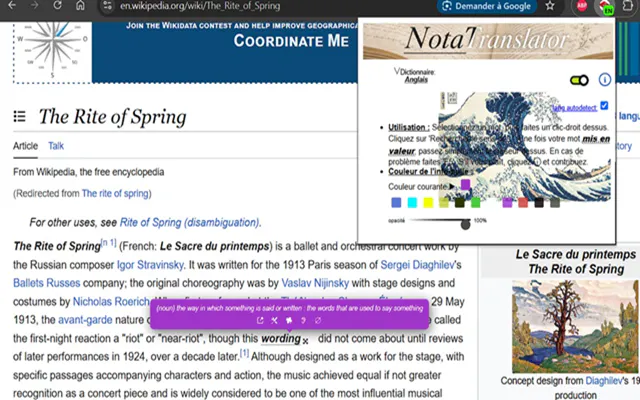View site information icon in address bar

coord(107,6)
